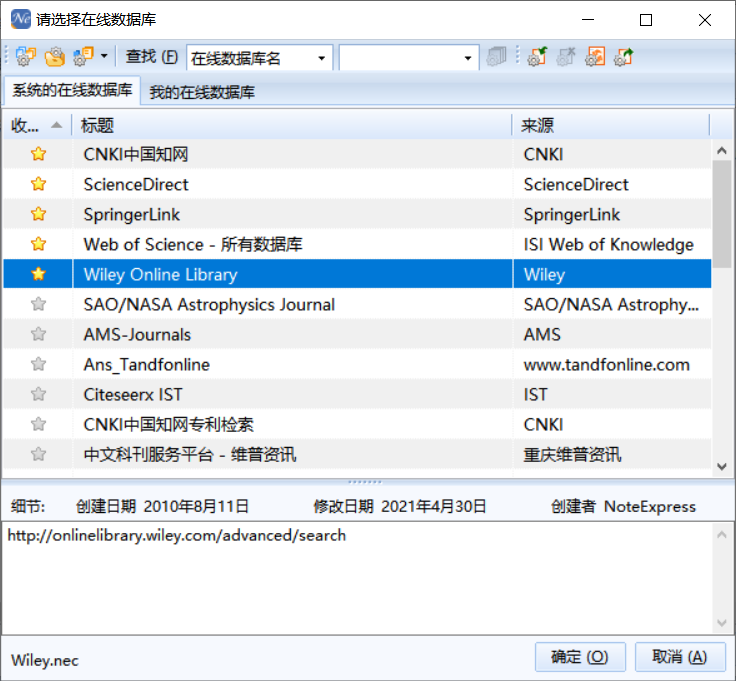This screenshot has width=736, height=681.
Task: Click the orange folder gear toolbar icon
Action: (x=55, y=57)
